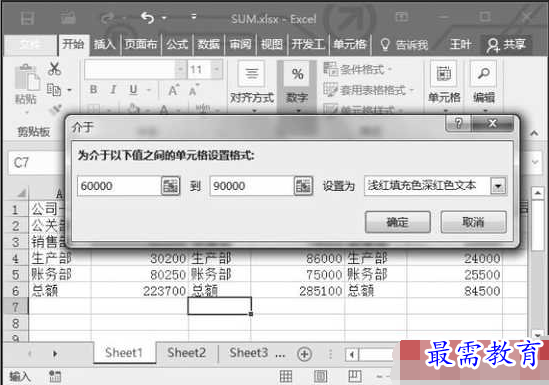The width and height of the screenshot is (549, 385).
Task: Open the font name dropdown
Action: (181, 69)
